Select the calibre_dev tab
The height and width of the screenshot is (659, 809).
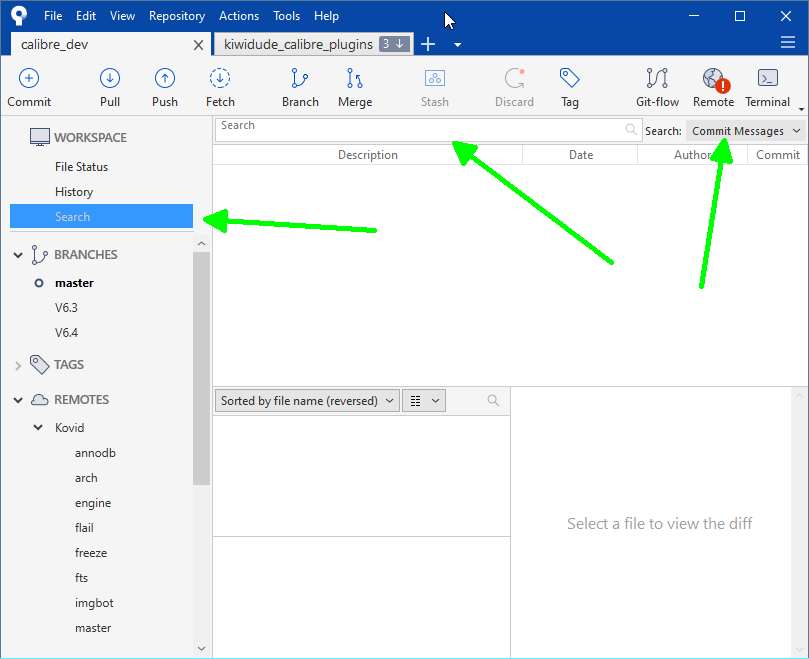click(110, 44)
